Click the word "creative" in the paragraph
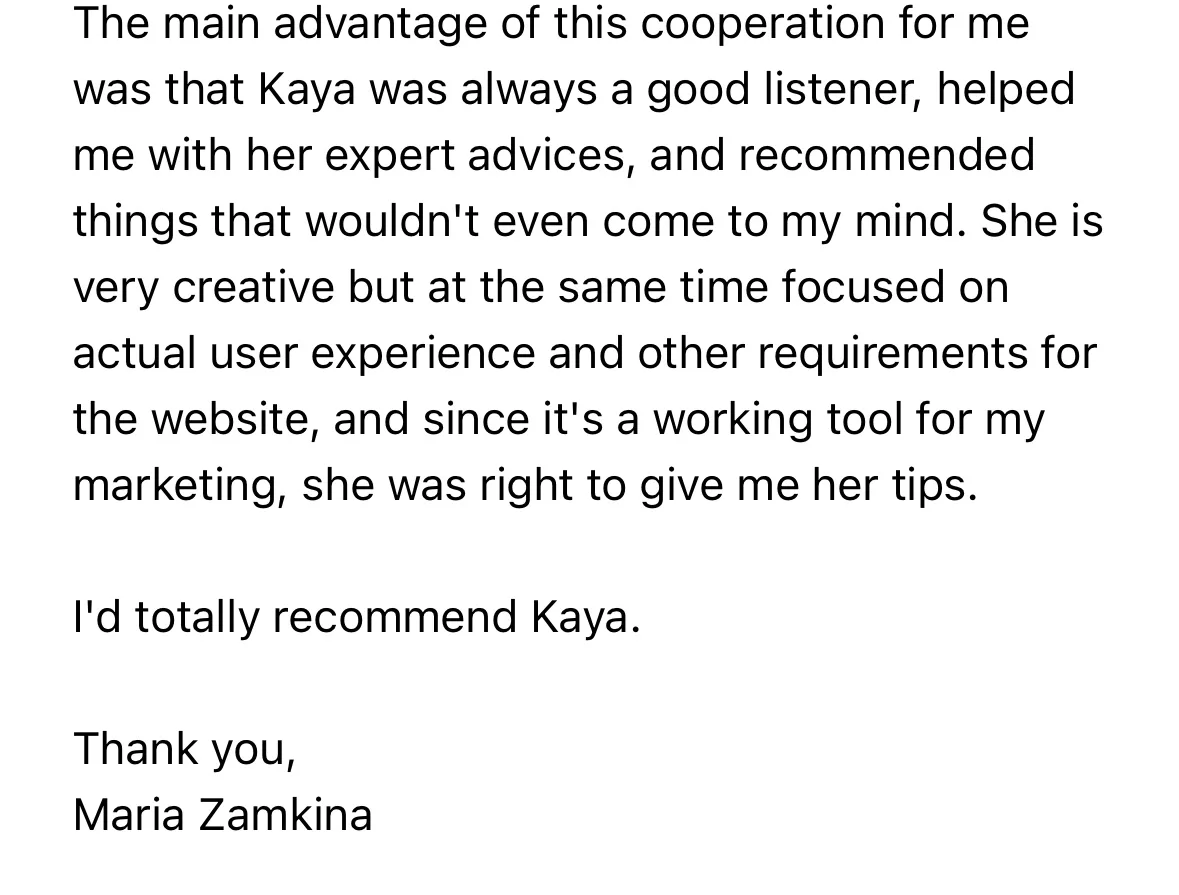Viewport: 1179px width, 895px height. 253,287
